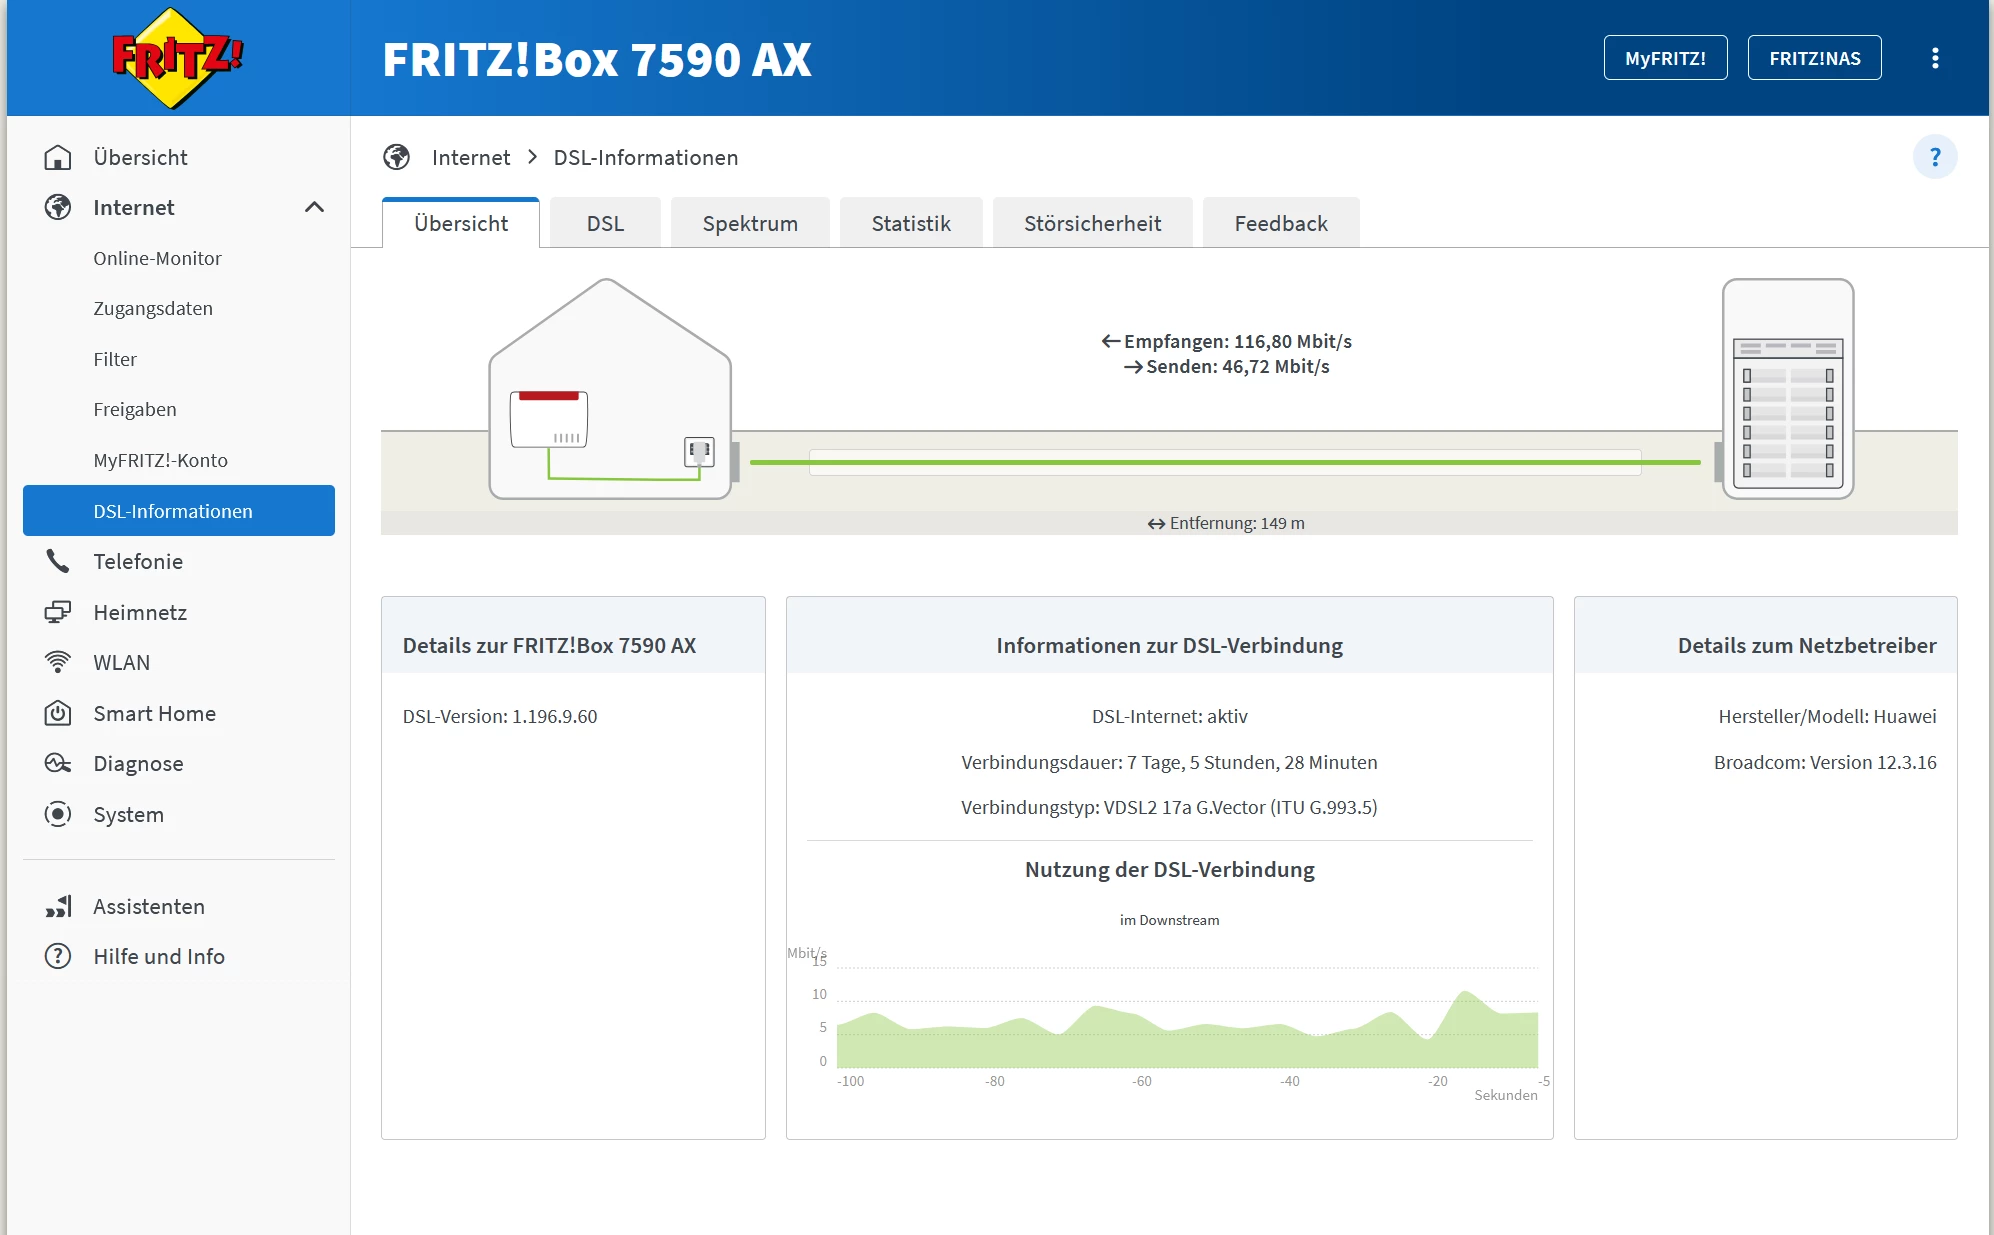Click the phone icon for Telefonie

(58, 562)
